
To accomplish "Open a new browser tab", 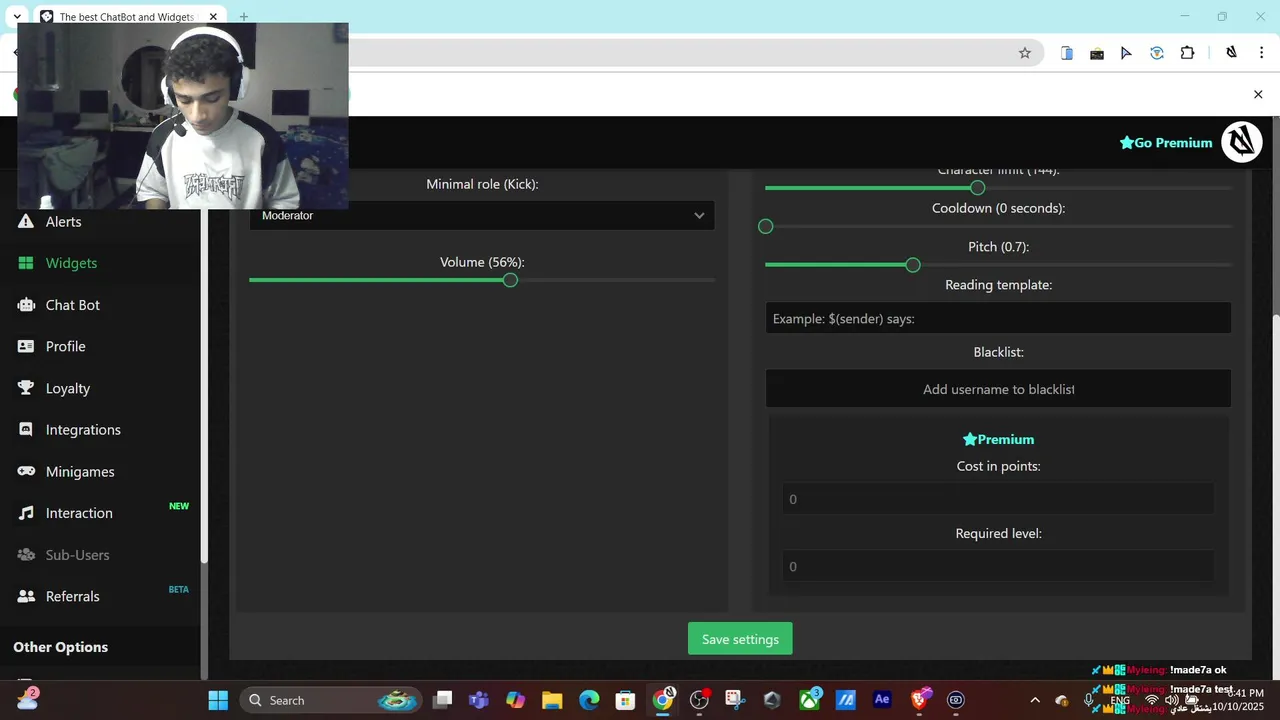I will 244,17.
